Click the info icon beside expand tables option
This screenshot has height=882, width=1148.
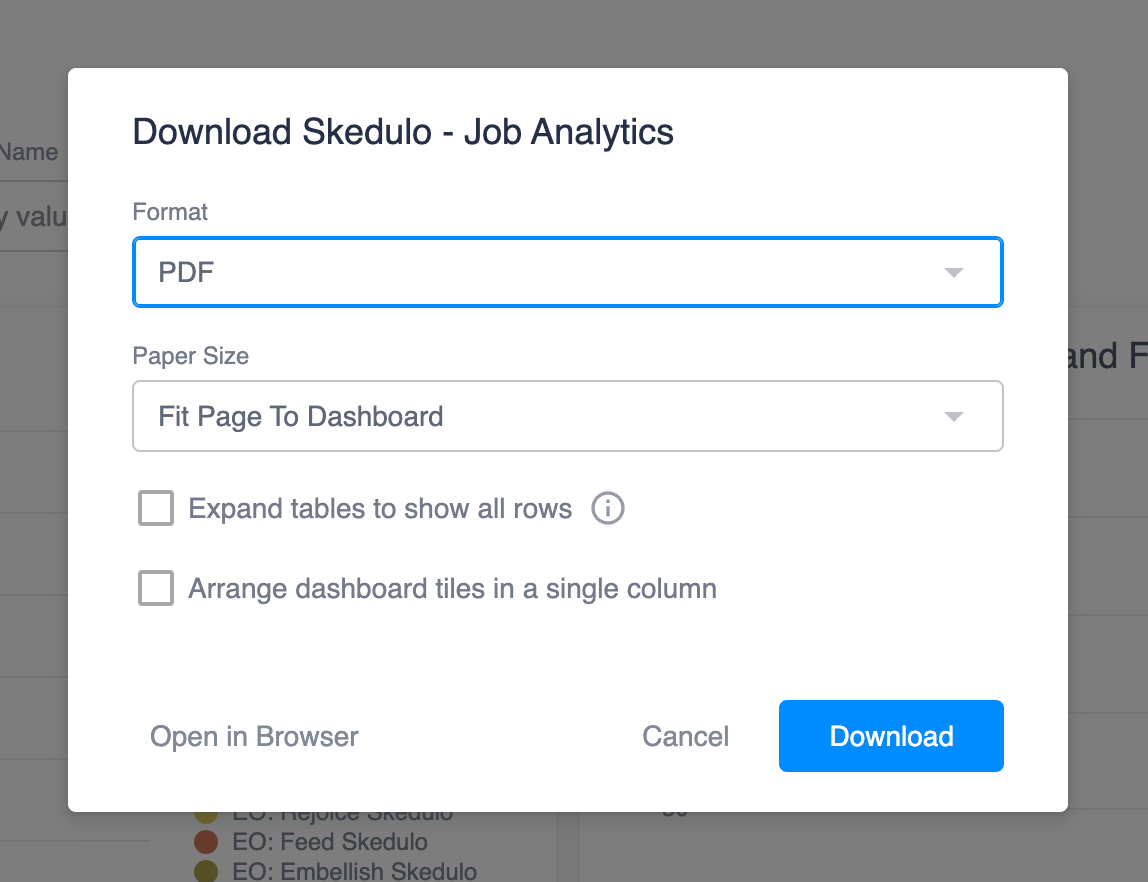click(x=607, y=508)
